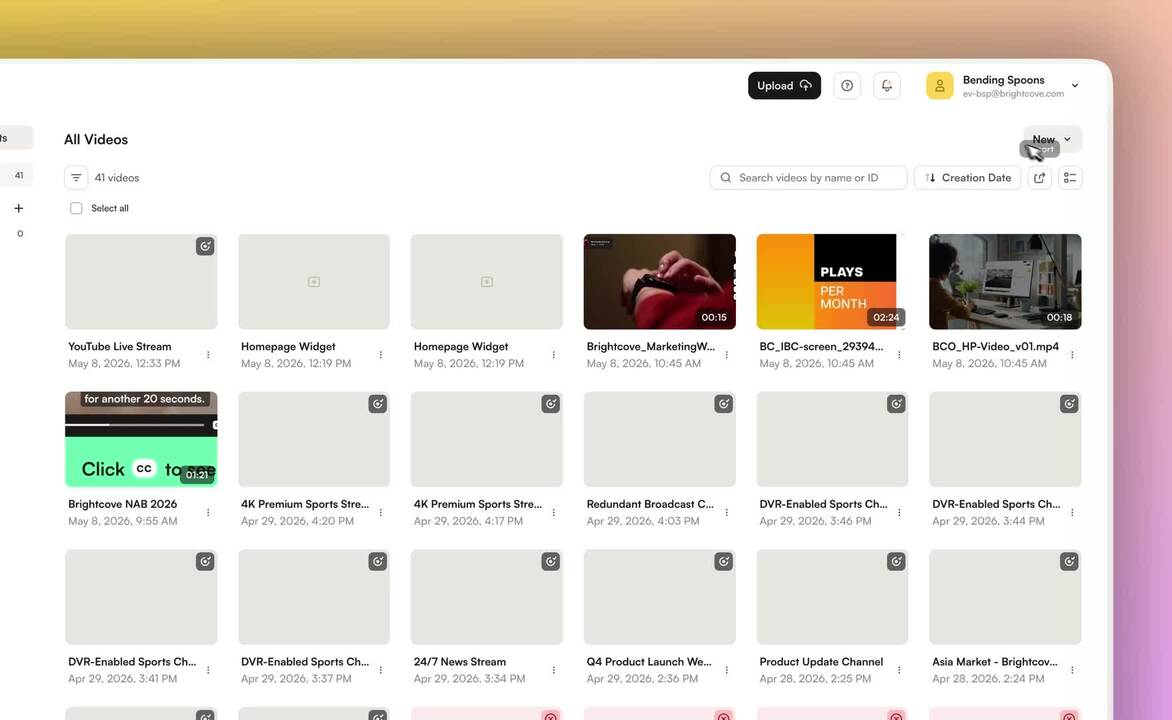The image size is (1172, 720).
Task: Switch to list view layout icon
Action: (x=1070, y=178)
